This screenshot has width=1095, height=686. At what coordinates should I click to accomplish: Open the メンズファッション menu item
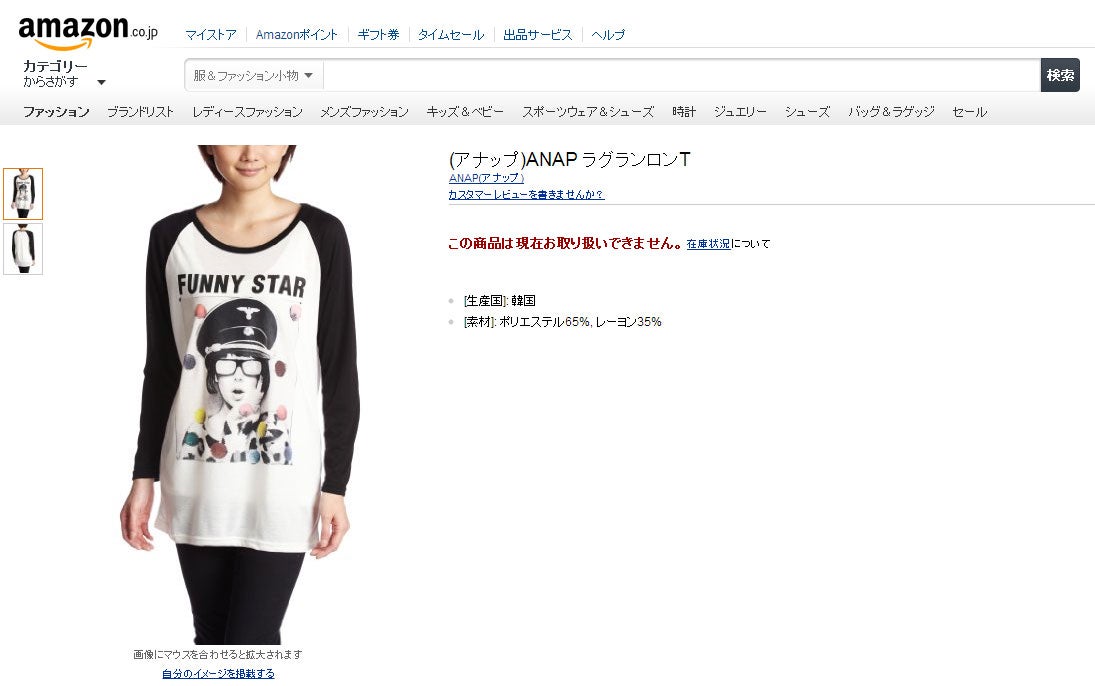[x=365, y=112]
